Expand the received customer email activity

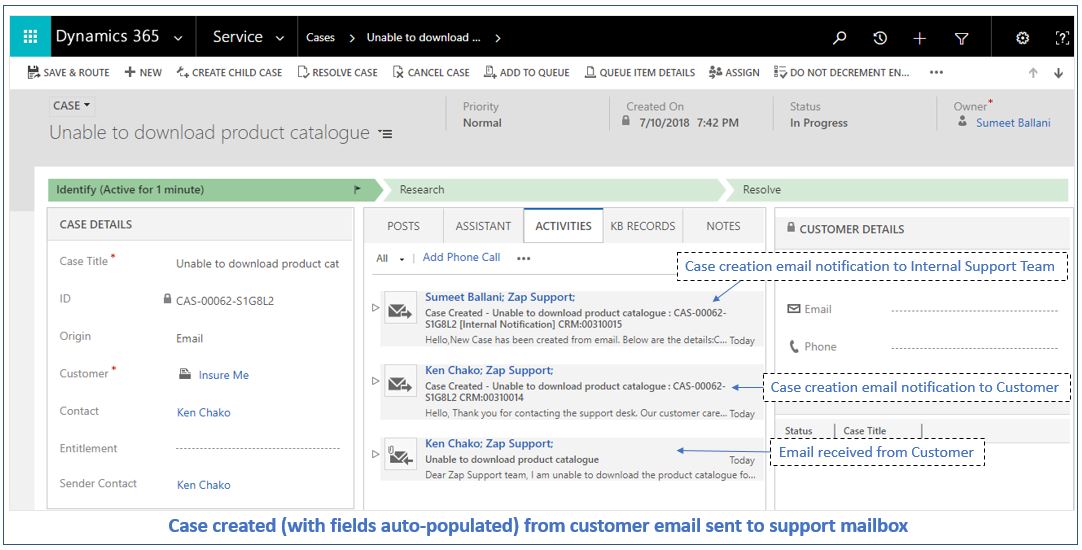pos(375,454)
